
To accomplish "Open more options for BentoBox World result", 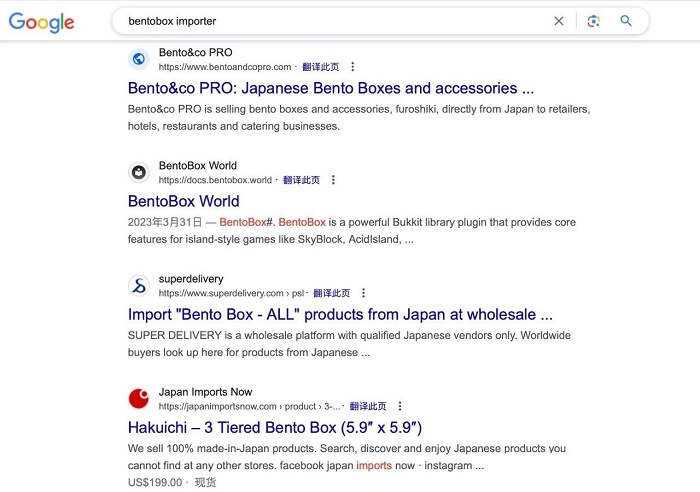I will click(333, 180).
